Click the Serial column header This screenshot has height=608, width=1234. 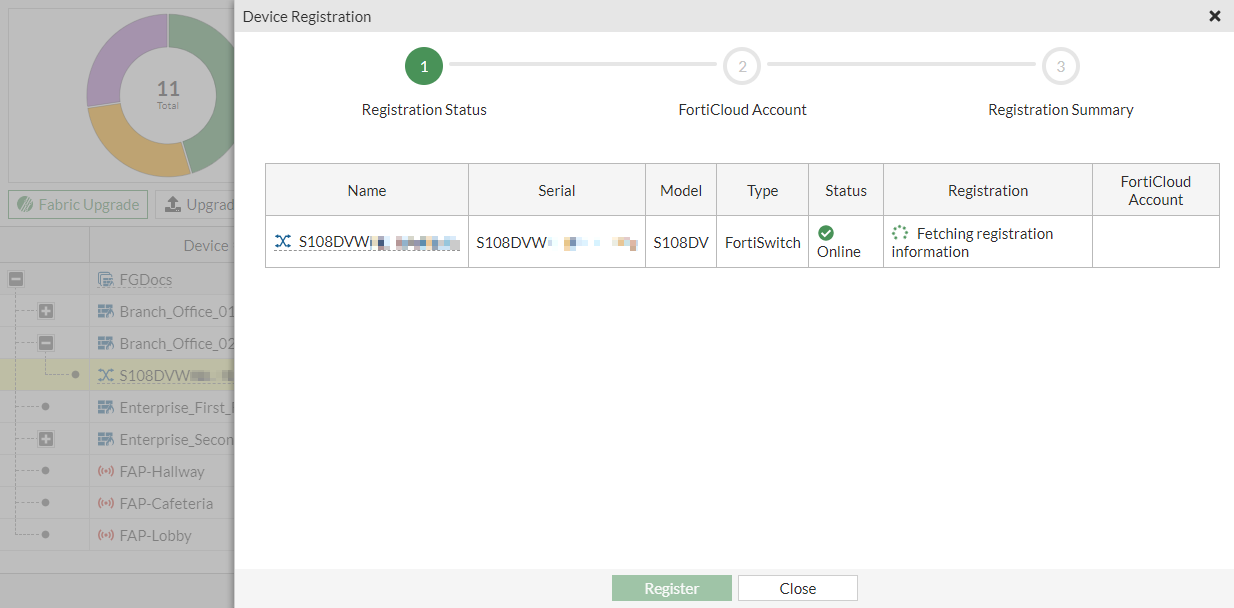click(557, 190)
